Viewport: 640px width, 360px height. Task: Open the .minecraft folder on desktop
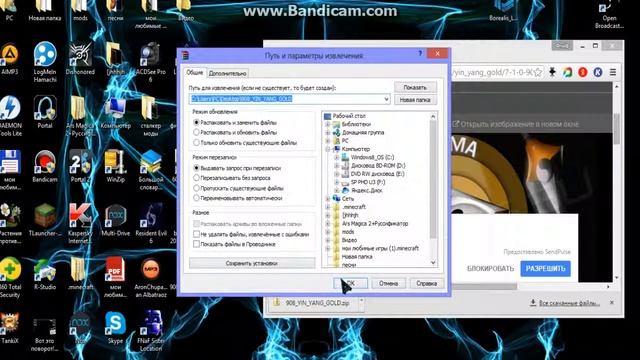point(80,274)
